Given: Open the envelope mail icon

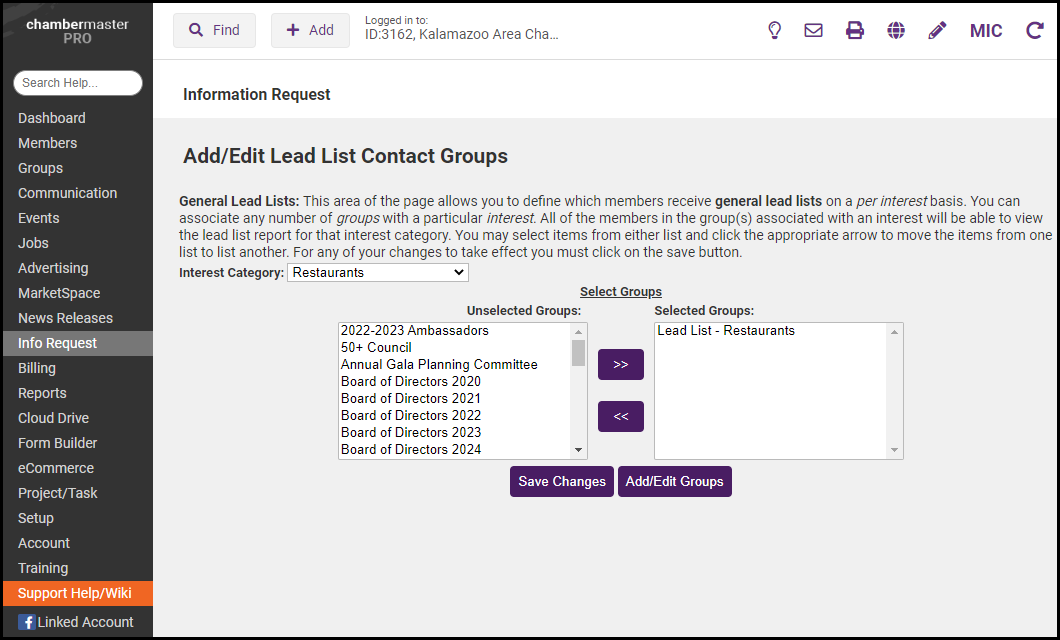Looking at the screenshot, I should [814, 30].
